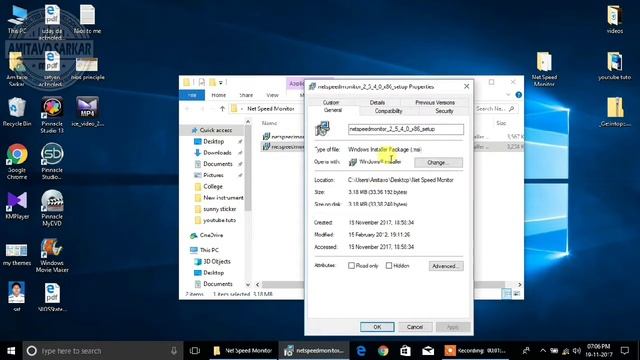Image resolution: width=640 pixels, height=360 pixels.
Task: Switch to large icons view button
Action: tap(517, 294)
